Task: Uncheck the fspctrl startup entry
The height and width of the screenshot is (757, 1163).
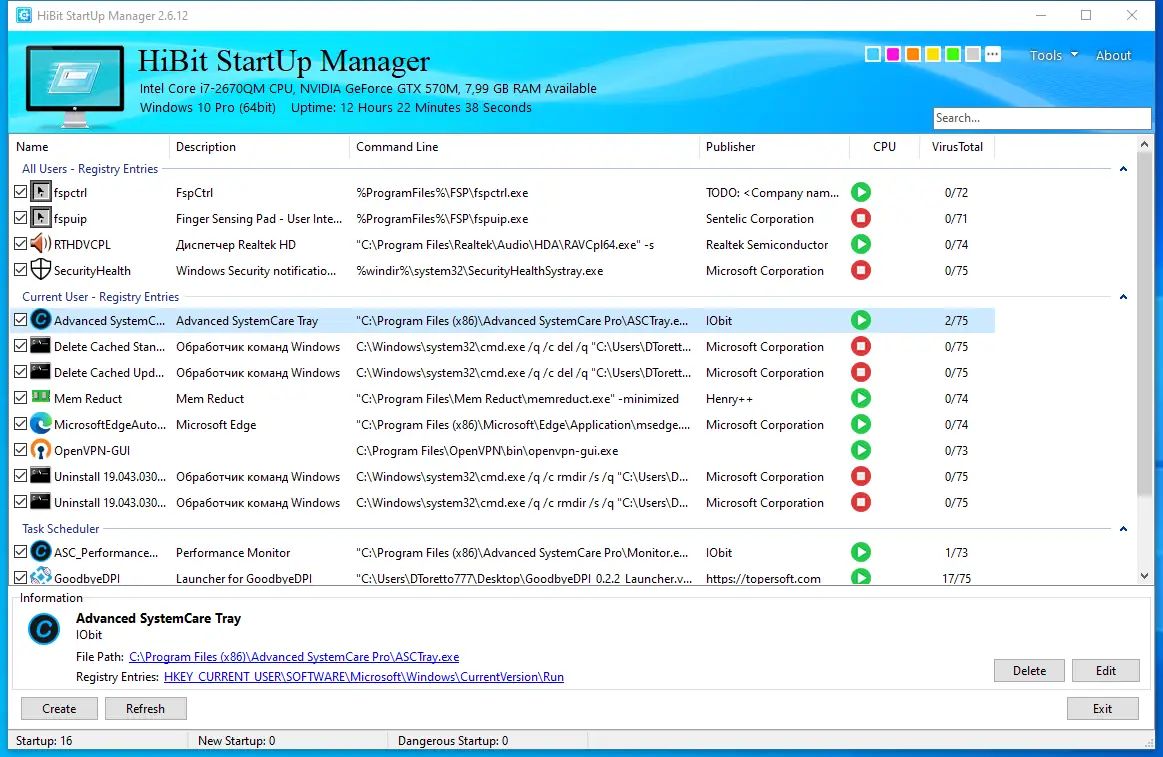Action: click(21, 192)
